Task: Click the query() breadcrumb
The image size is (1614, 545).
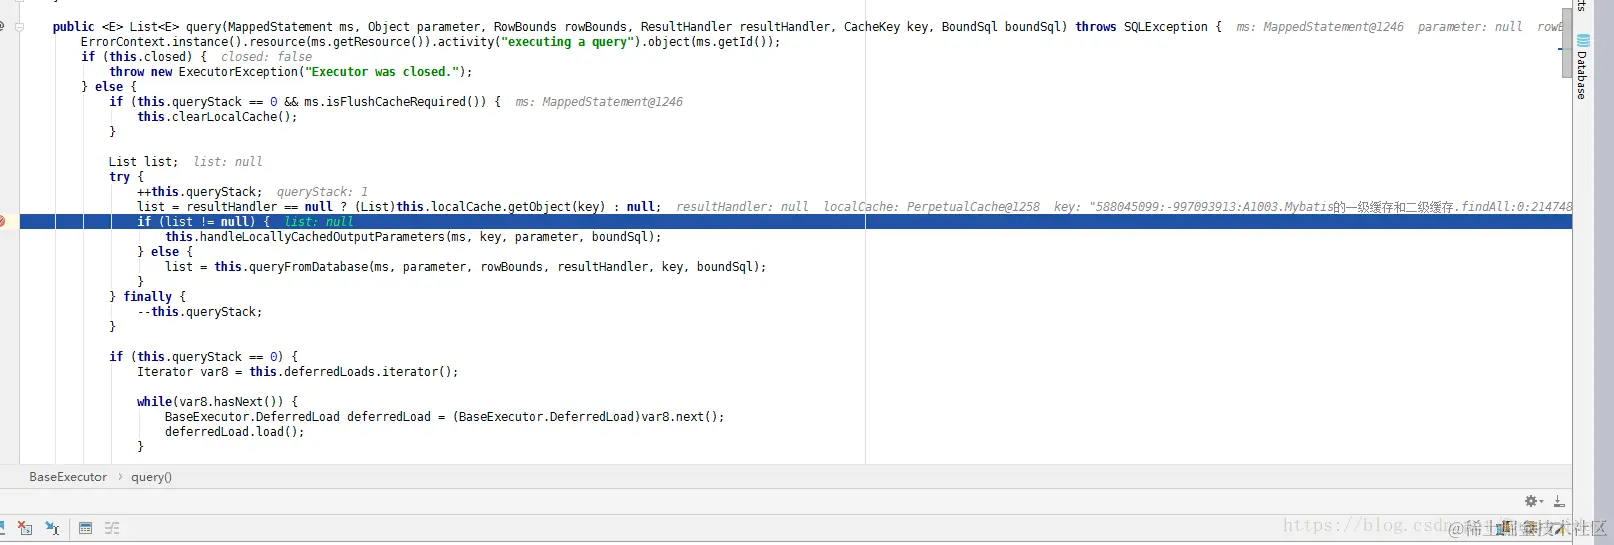Action: [x=151, y=477]
